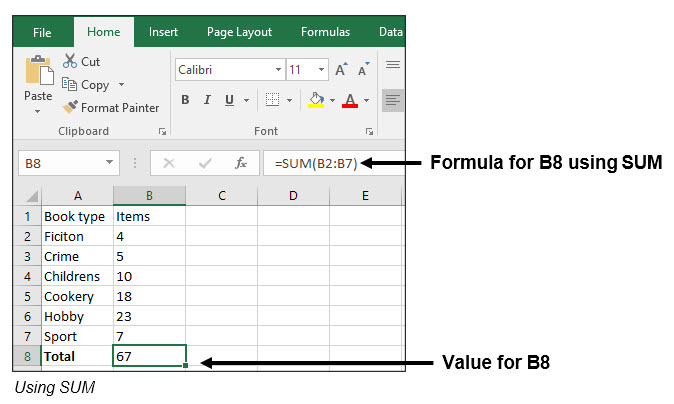The width and height of the screenshot is (674, 404).
Task: Select cell containing Hobby
Action: coord(77,316)
